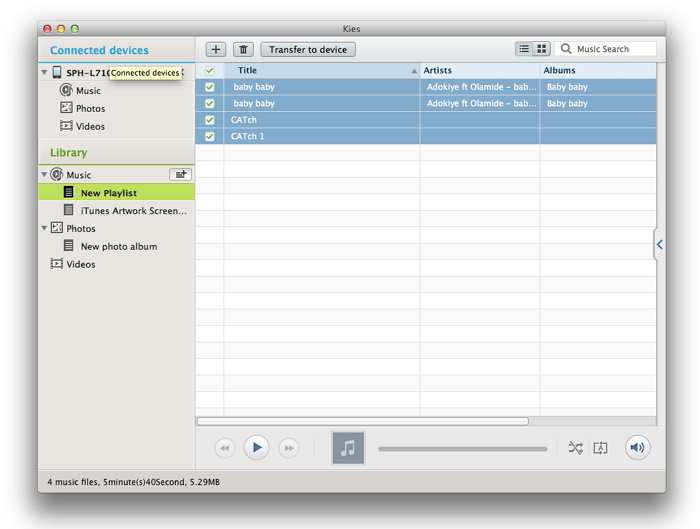Minimize the Kies window
The image size is (700, 529).
click(x=61, y=29)
